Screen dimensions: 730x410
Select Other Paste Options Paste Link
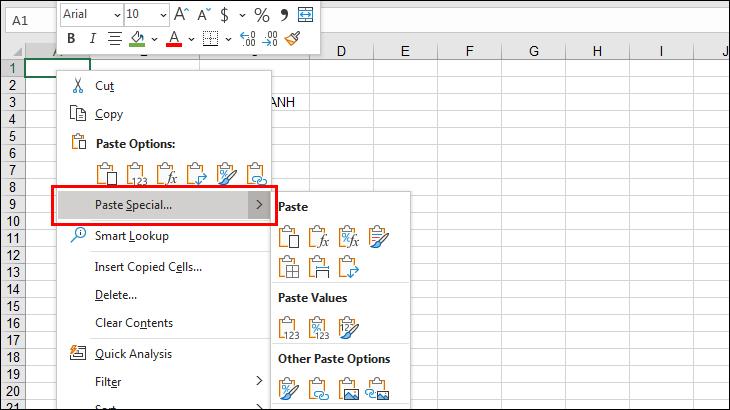[318, 389]
